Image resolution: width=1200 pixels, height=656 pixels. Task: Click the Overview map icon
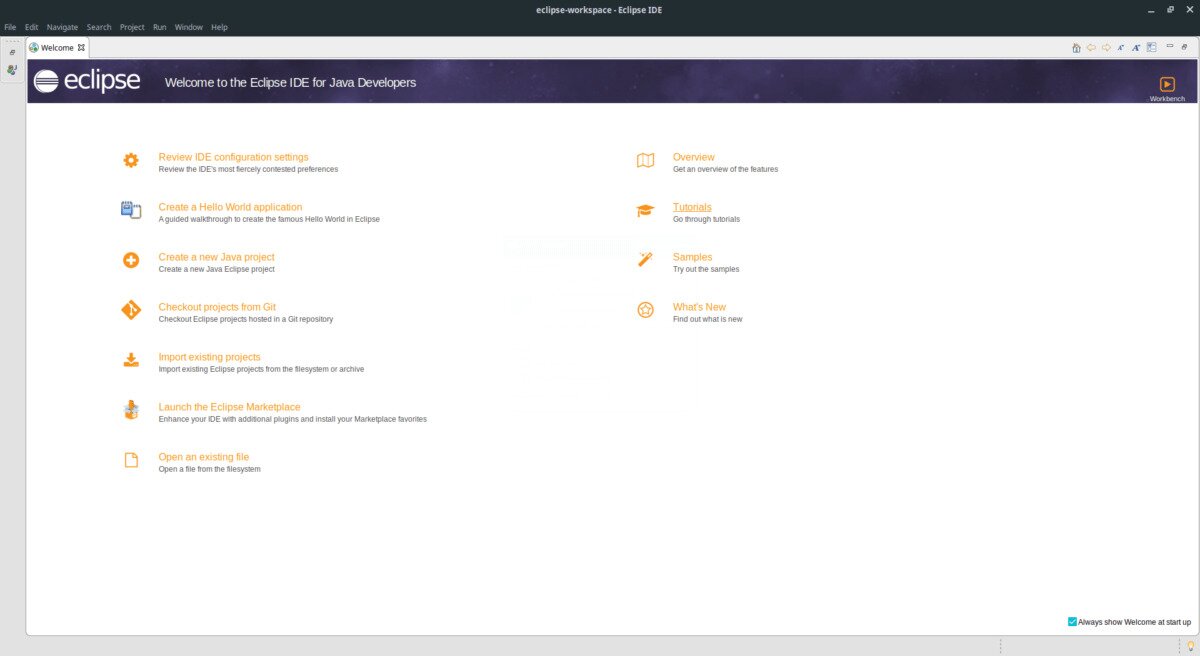(x=646, y=160)
